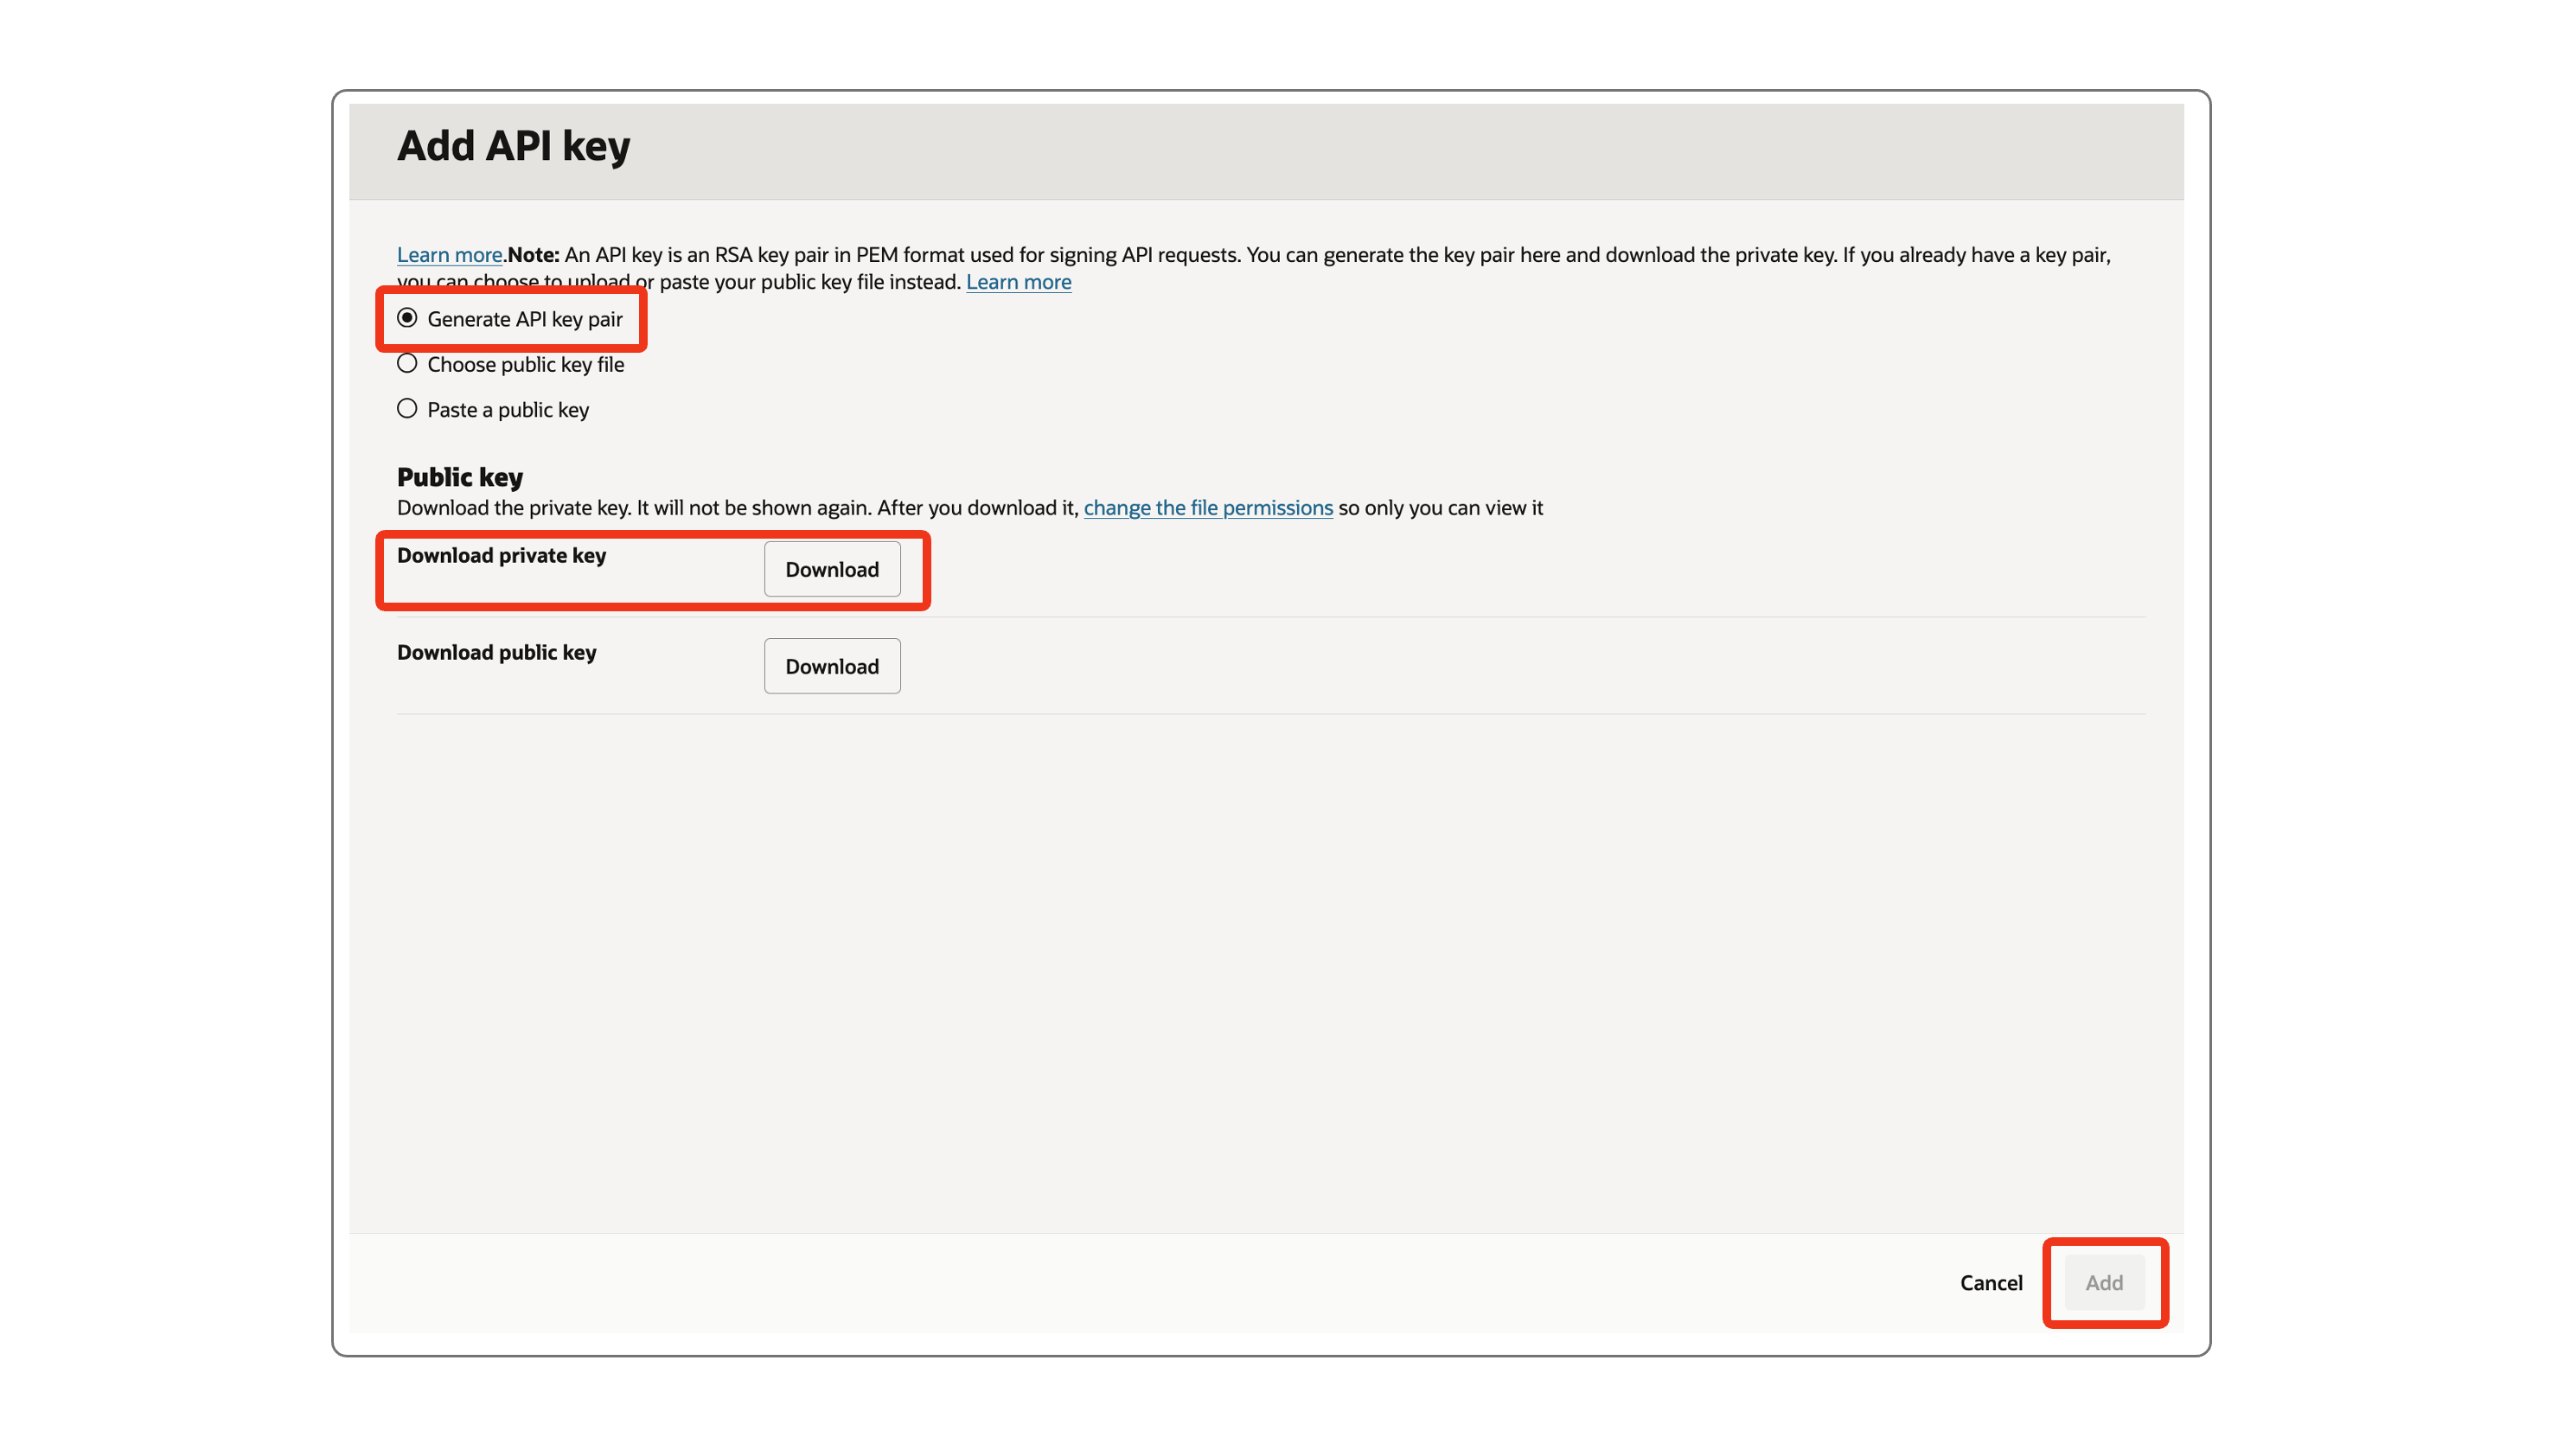Cancel the Add API key dialog
Image resolution: width=2570 pixels, height=1456 pixels.
point(1990,1282)
